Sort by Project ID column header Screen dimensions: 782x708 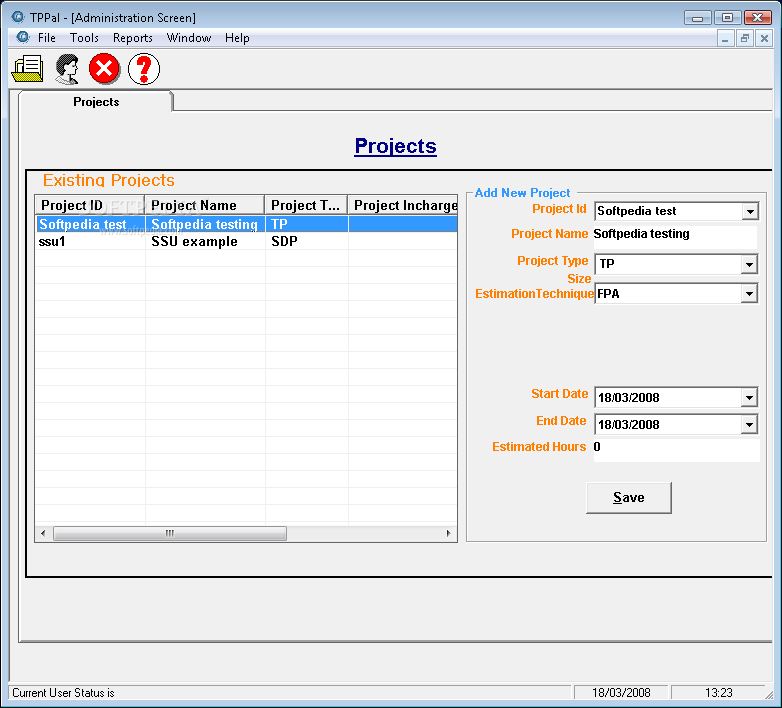pyautogui.click(x=90, y=205)
